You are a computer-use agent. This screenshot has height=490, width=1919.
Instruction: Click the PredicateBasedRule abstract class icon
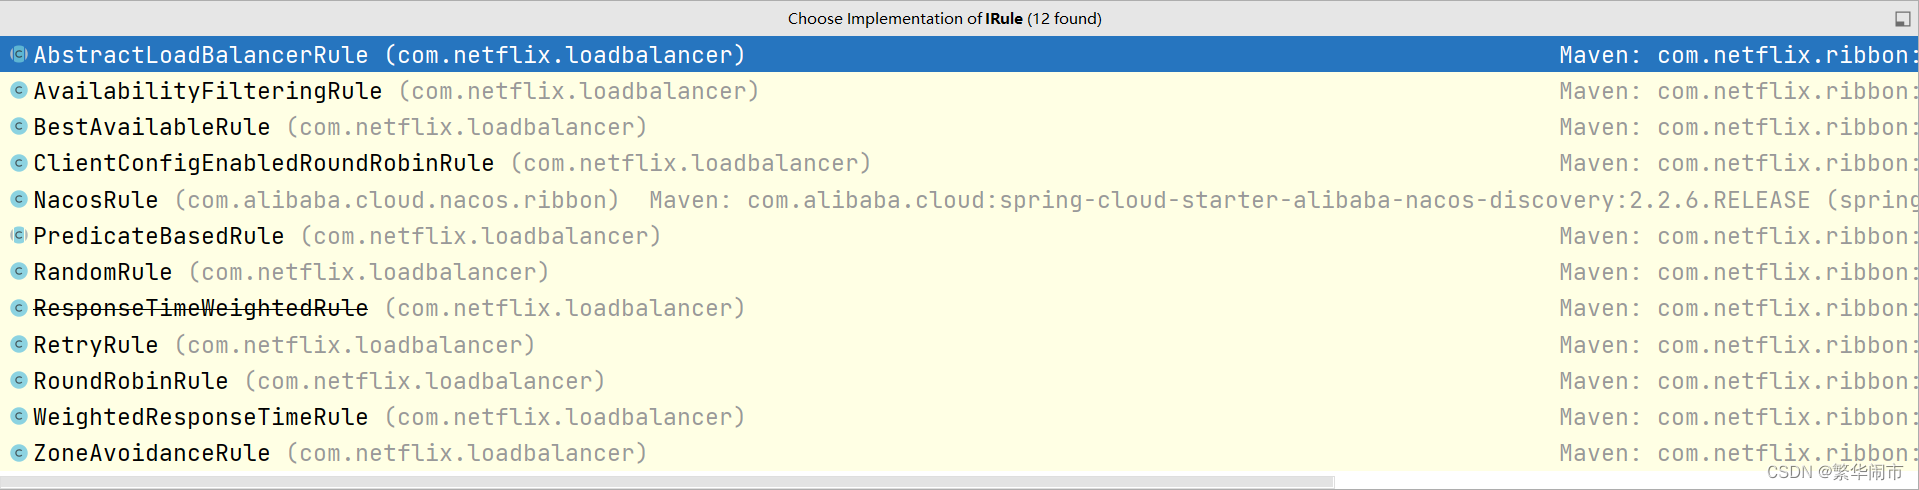point(18,236)
